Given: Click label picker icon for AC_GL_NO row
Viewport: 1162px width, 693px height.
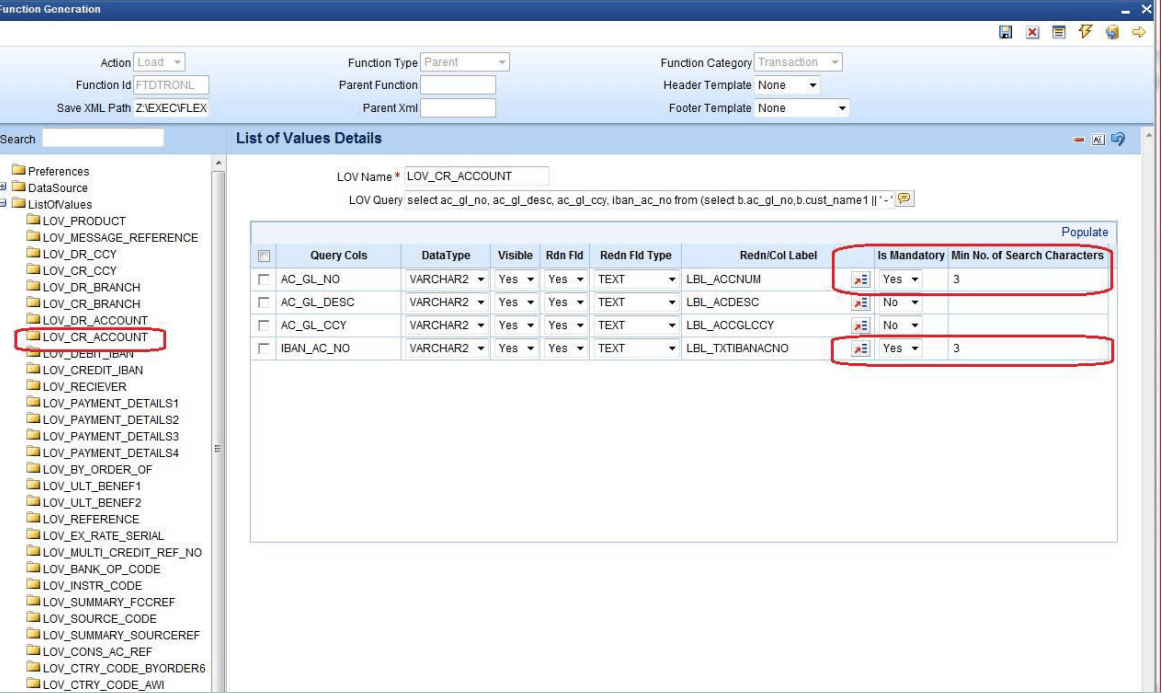Looking at the screenshot, I should pos(860,279).
